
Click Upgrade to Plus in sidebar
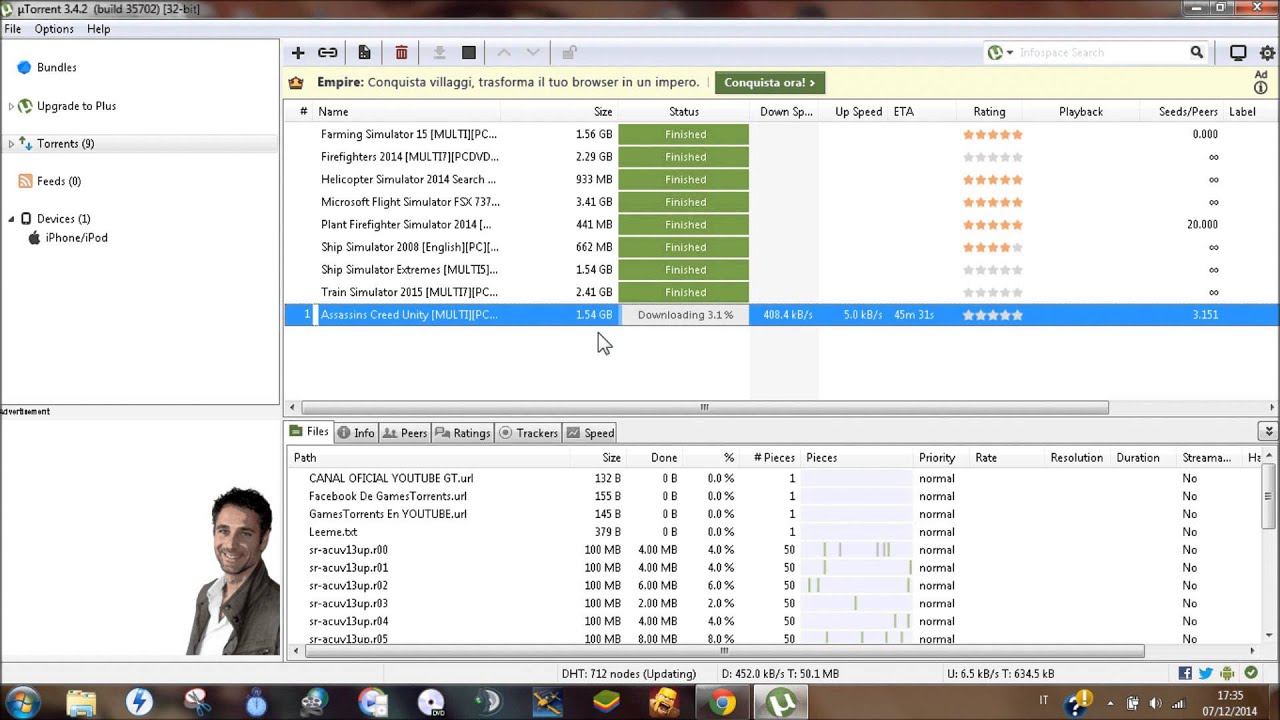point(76,106)
